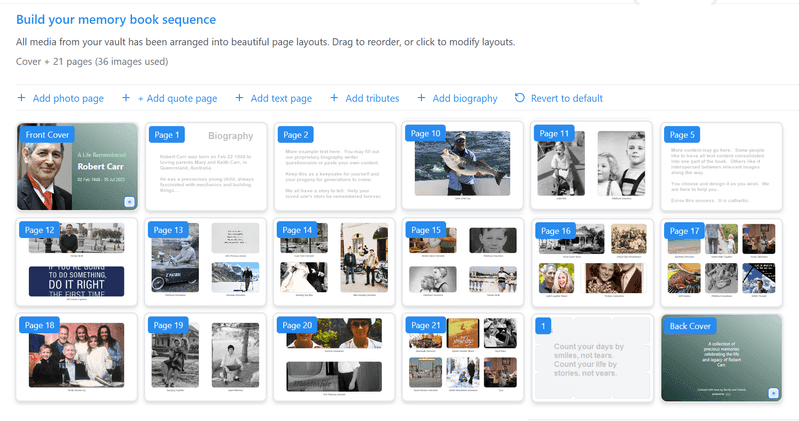Click the Add biography label
Screen dimensions: 799x421
tap(465, 98)
